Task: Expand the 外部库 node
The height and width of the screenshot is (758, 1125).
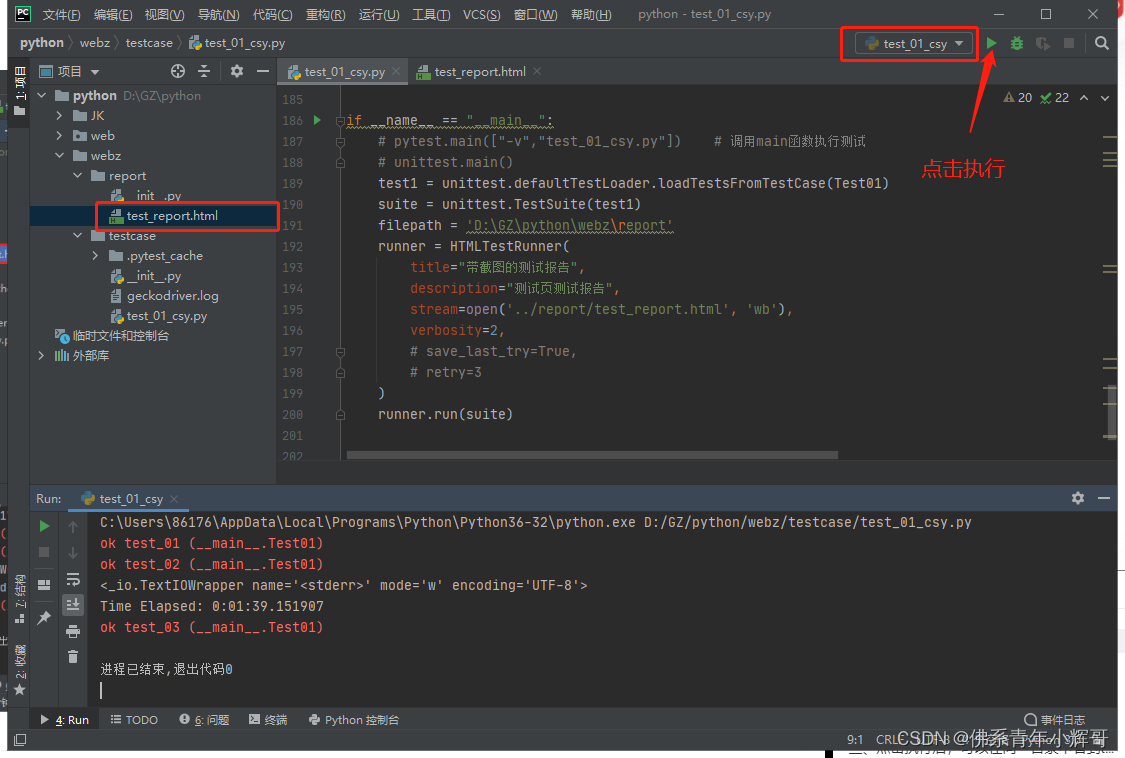Action: 42,355
